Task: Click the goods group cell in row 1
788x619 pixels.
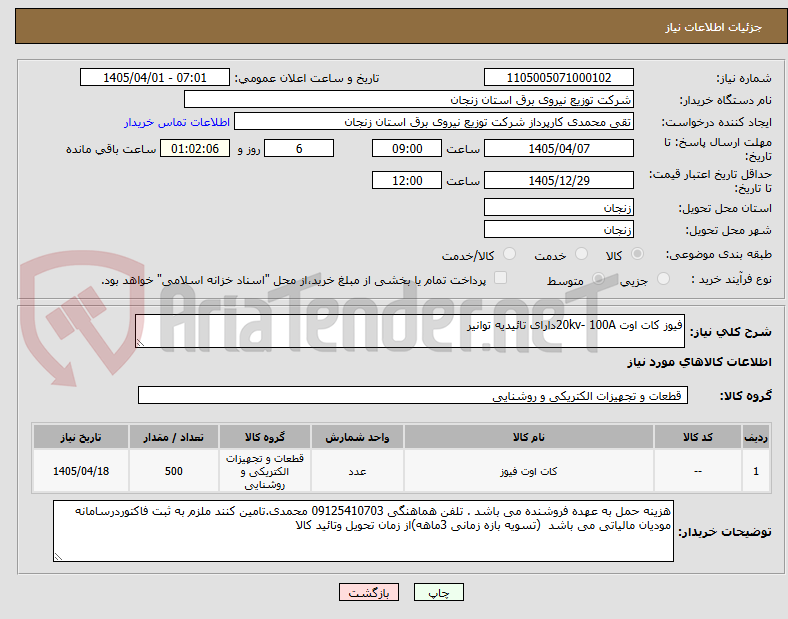Action: tap(265, 471)
